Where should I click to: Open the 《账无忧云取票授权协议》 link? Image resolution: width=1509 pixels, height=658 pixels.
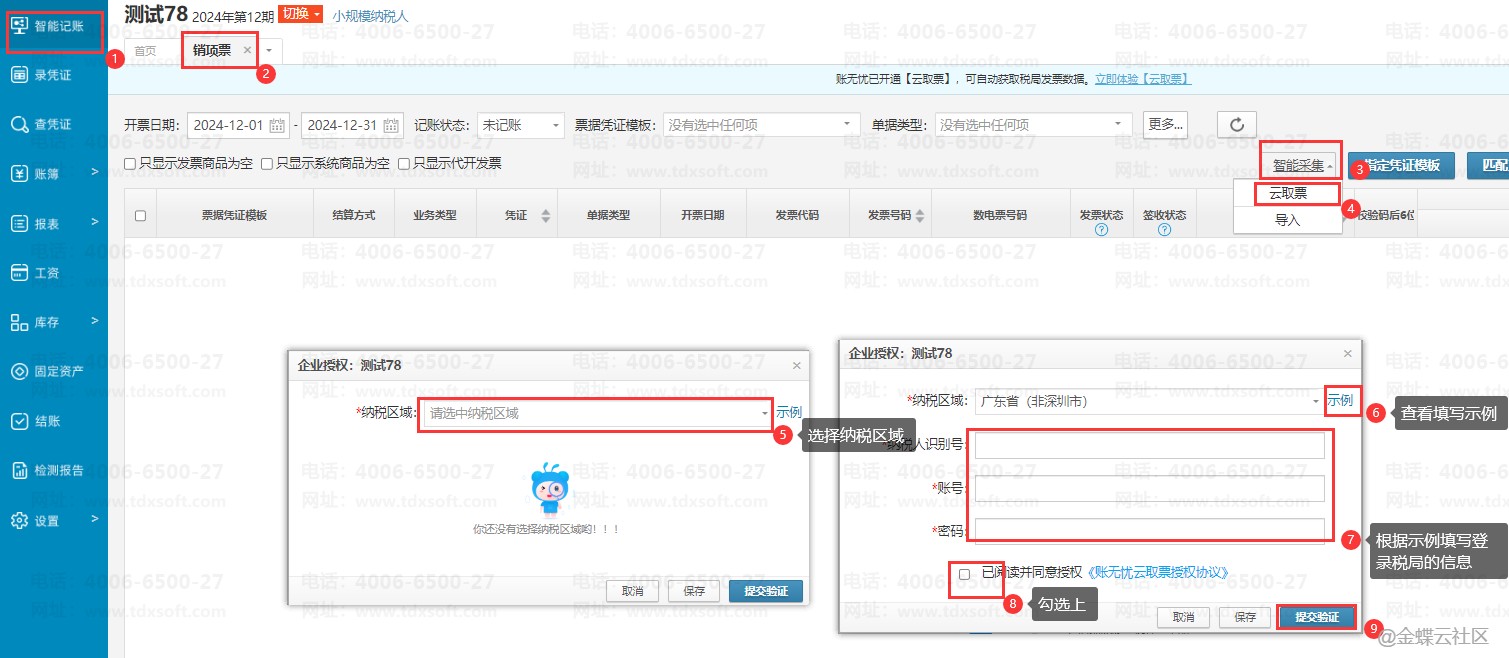pyautogui.click(x=1157, y=573)
